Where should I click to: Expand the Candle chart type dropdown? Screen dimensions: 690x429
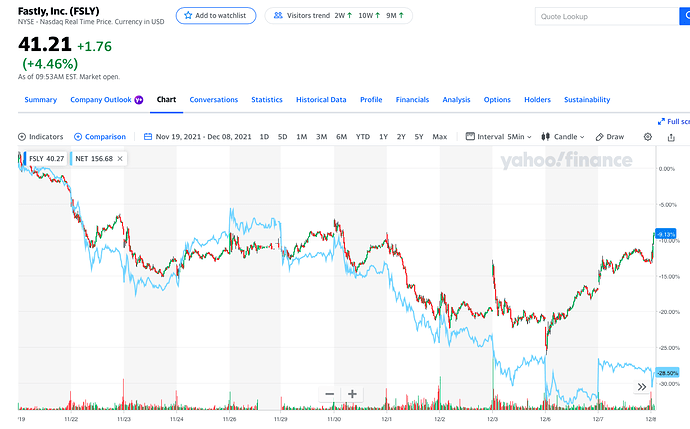tap(563, 137)
